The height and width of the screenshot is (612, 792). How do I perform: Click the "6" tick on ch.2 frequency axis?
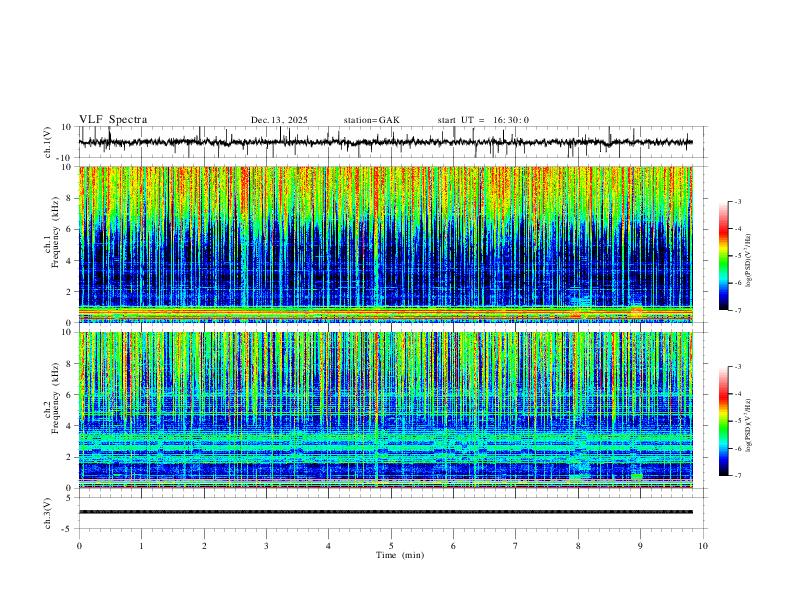pos(71,395)
